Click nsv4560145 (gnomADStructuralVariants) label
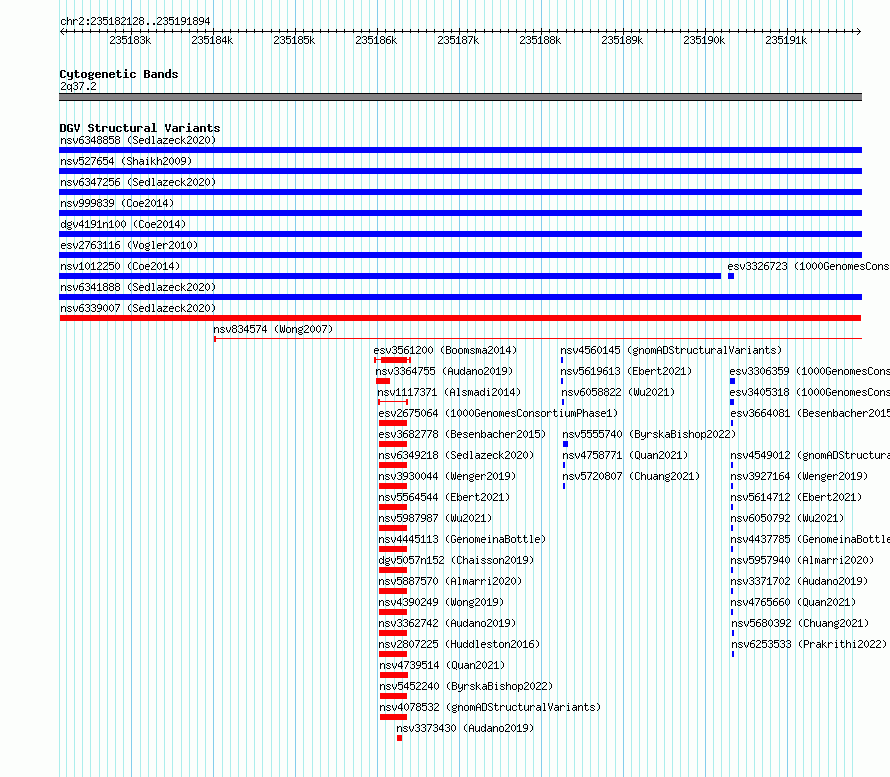Screen dimensions: 890x777 pyautogui.click(x=671, y=350)
